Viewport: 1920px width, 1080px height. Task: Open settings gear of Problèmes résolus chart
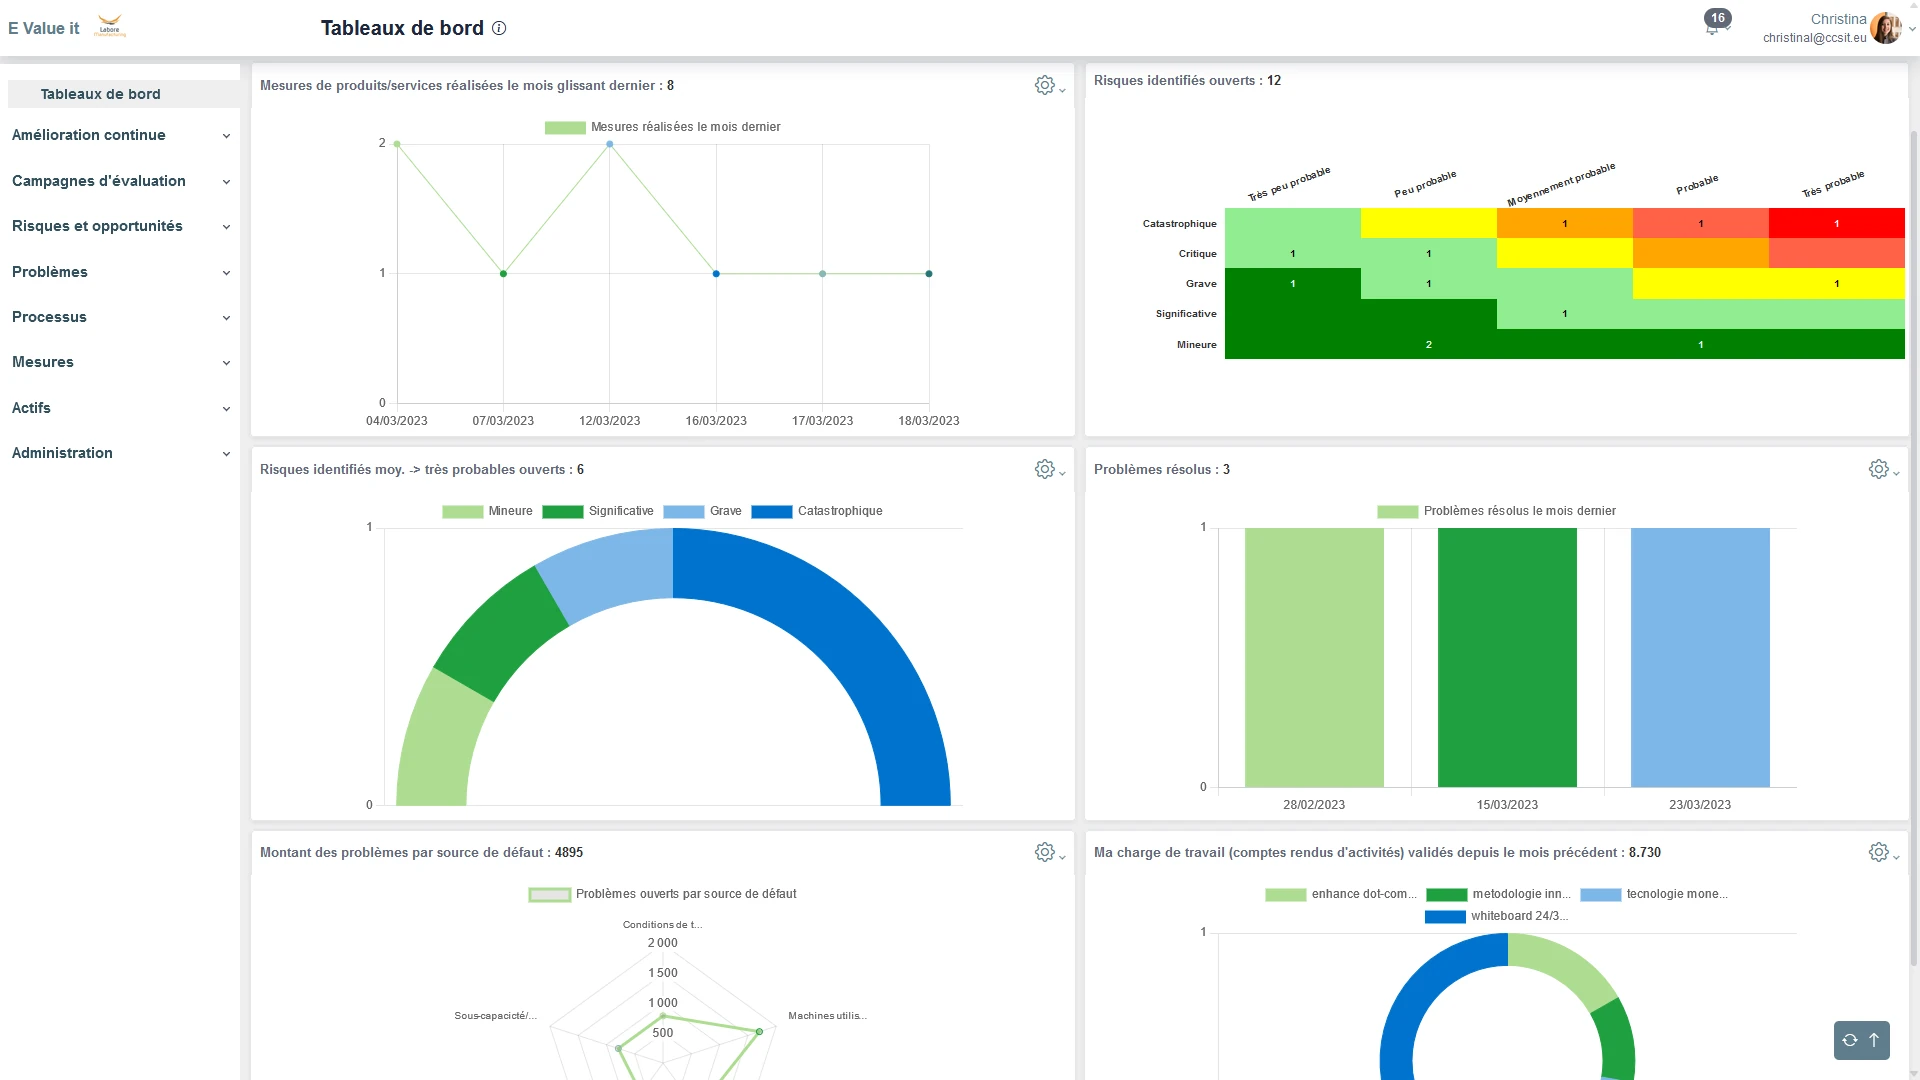click(1878, 469)
